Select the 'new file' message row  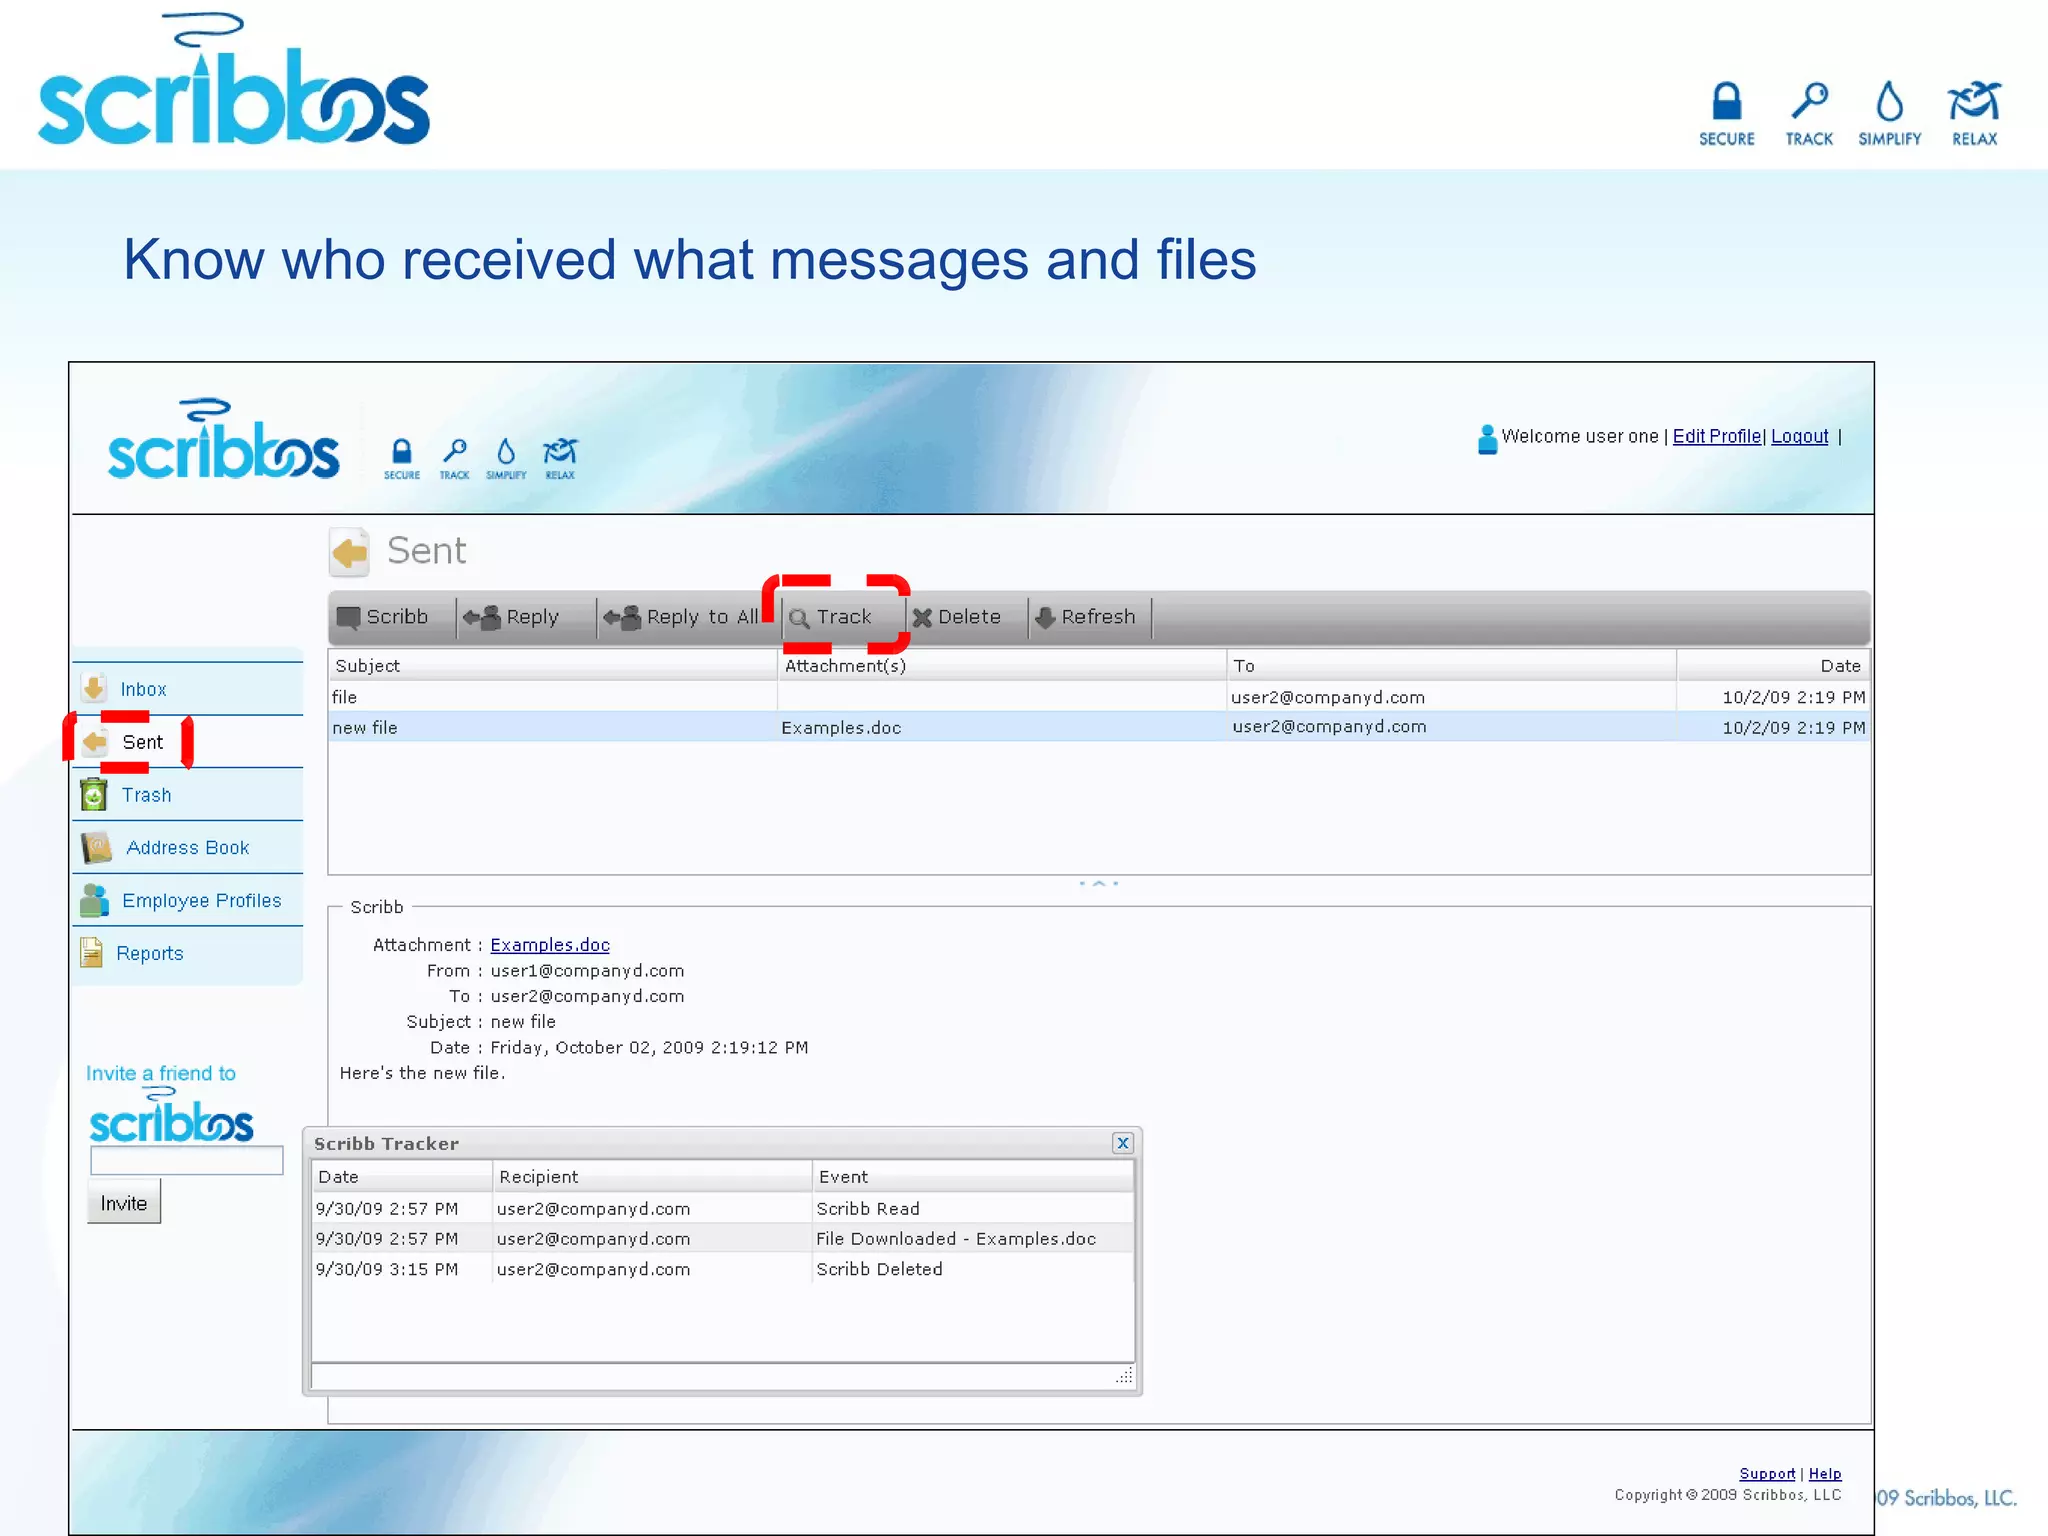click(x=1099, y=727)
